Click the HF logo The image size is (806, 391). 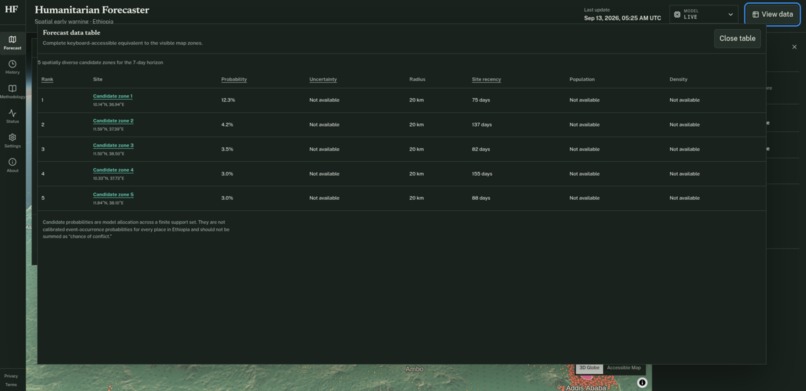click(x=11, y=9)
